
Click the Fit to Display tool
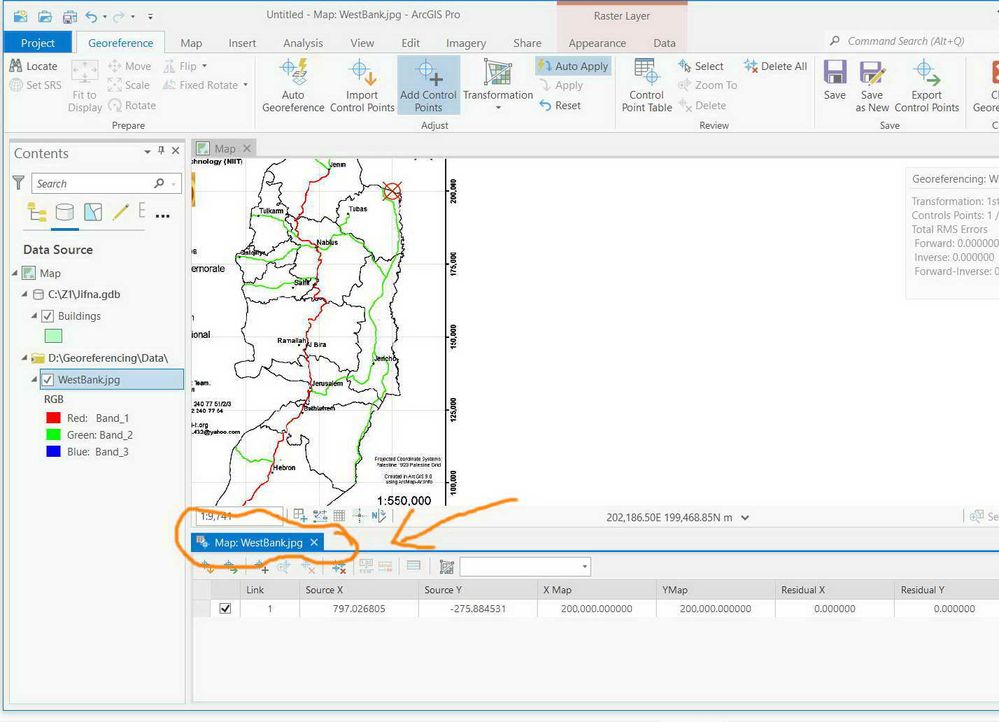point(85,87)
